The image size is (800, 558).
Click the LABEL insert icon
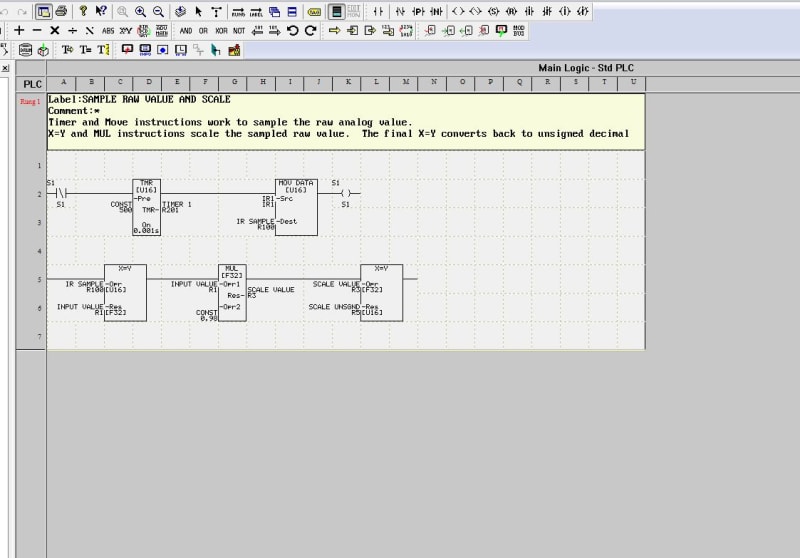pyautogui.click(x=256, y=11)
